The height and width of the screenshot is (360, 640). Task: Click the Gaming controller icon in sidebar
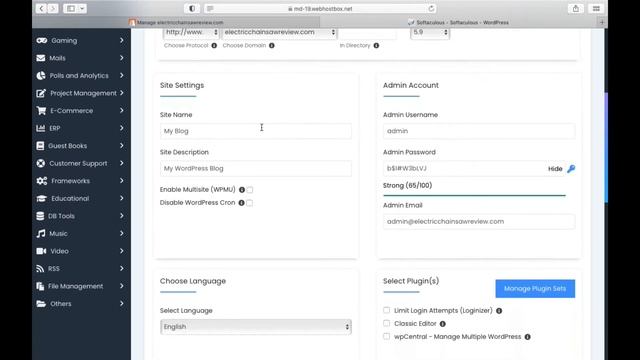pos(42,40)
